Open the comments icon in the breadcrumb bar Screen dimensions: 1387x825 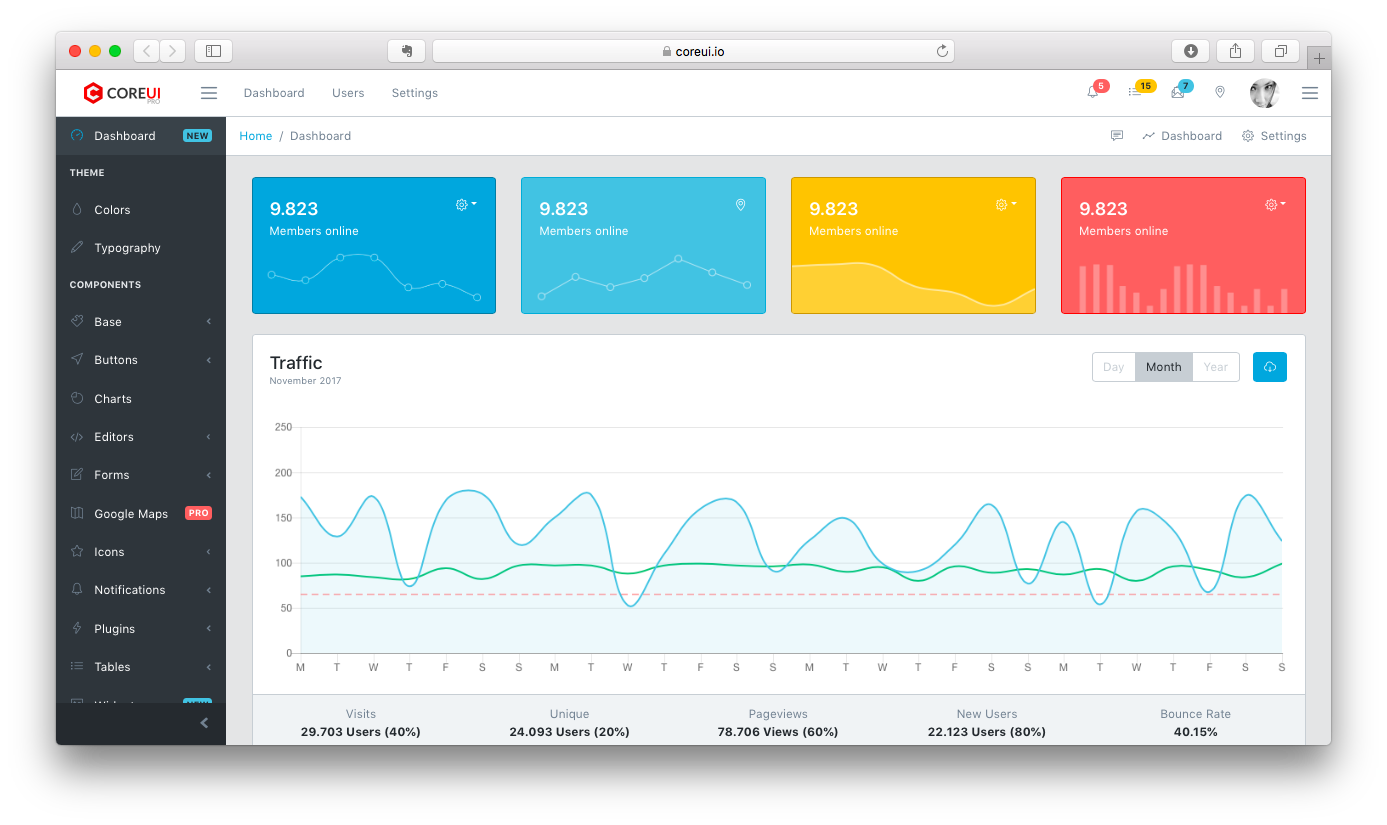(1117, 135)
